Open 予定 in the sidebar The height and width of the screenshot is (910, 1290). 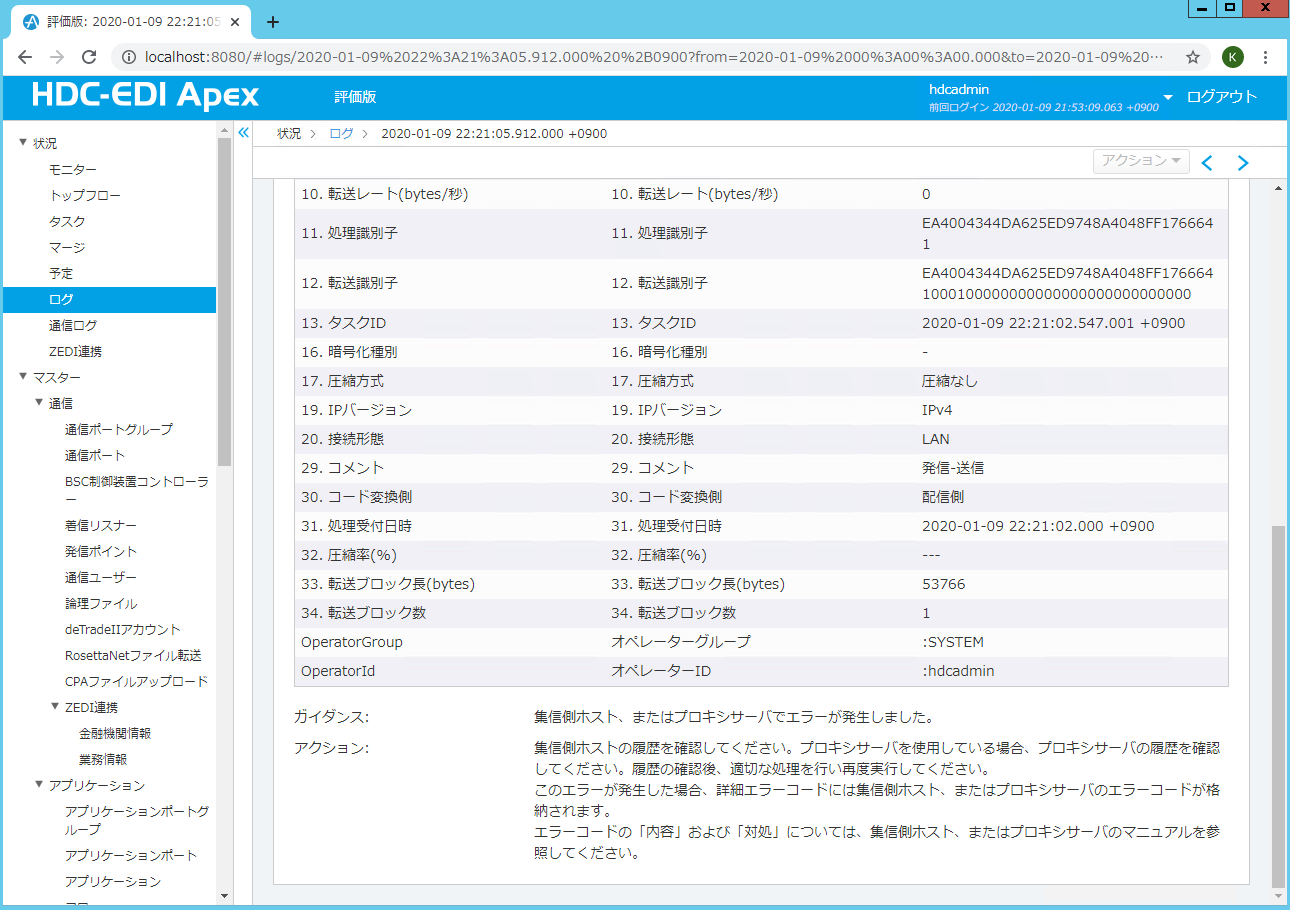pyautogui.click(x=61, y=273)
